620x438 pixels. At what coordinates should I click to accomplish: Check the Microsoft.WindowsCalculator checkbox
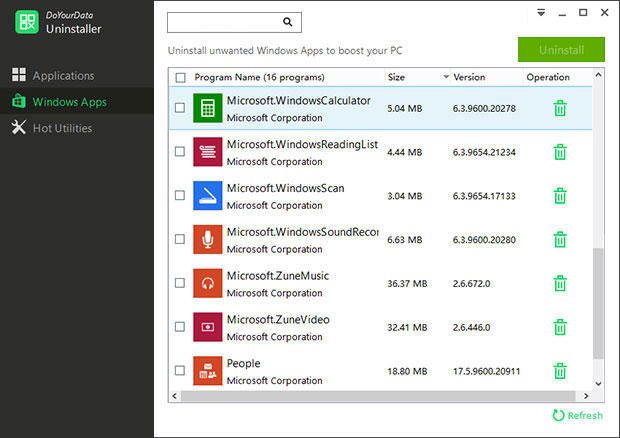pos(180,108)
